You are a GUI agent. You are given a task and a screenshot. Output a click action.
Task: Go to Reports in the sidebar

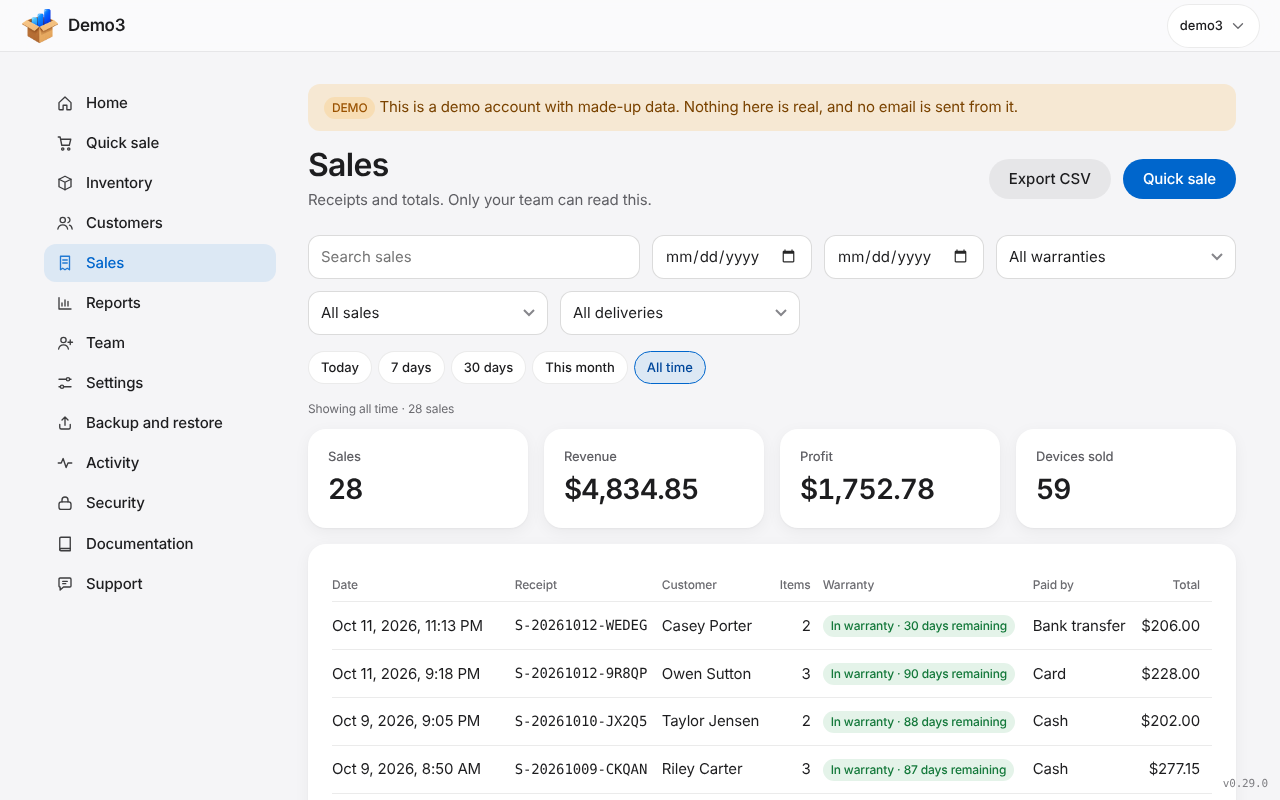pyautogui.click(x=160, y=303)
